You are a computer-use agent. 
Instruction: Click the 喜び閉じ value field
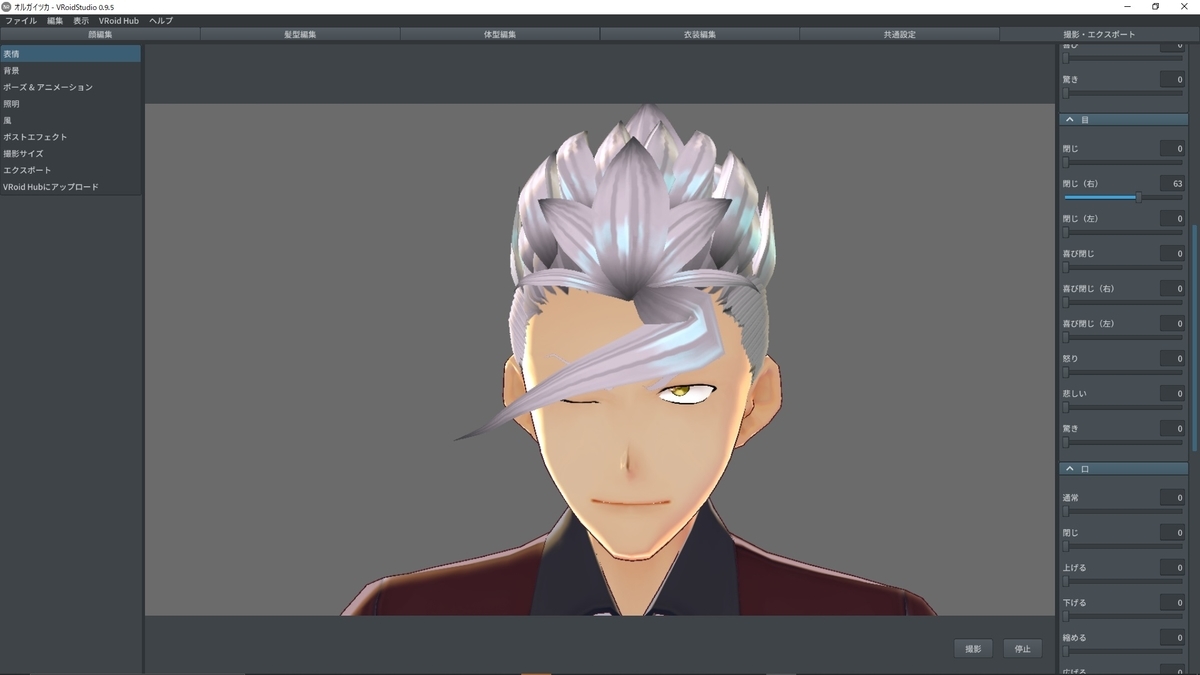tap(1173, 254)
